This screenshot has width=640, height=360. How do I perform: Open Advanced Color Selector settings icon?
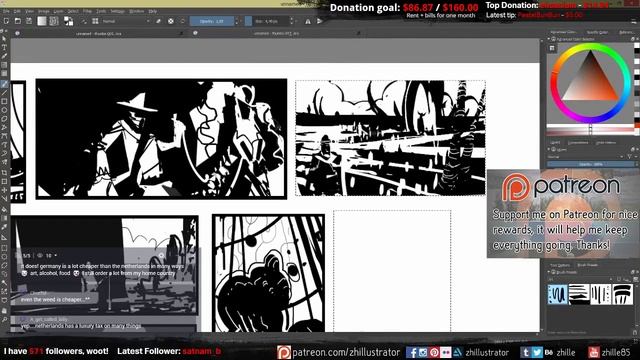[x=552, y=48]
